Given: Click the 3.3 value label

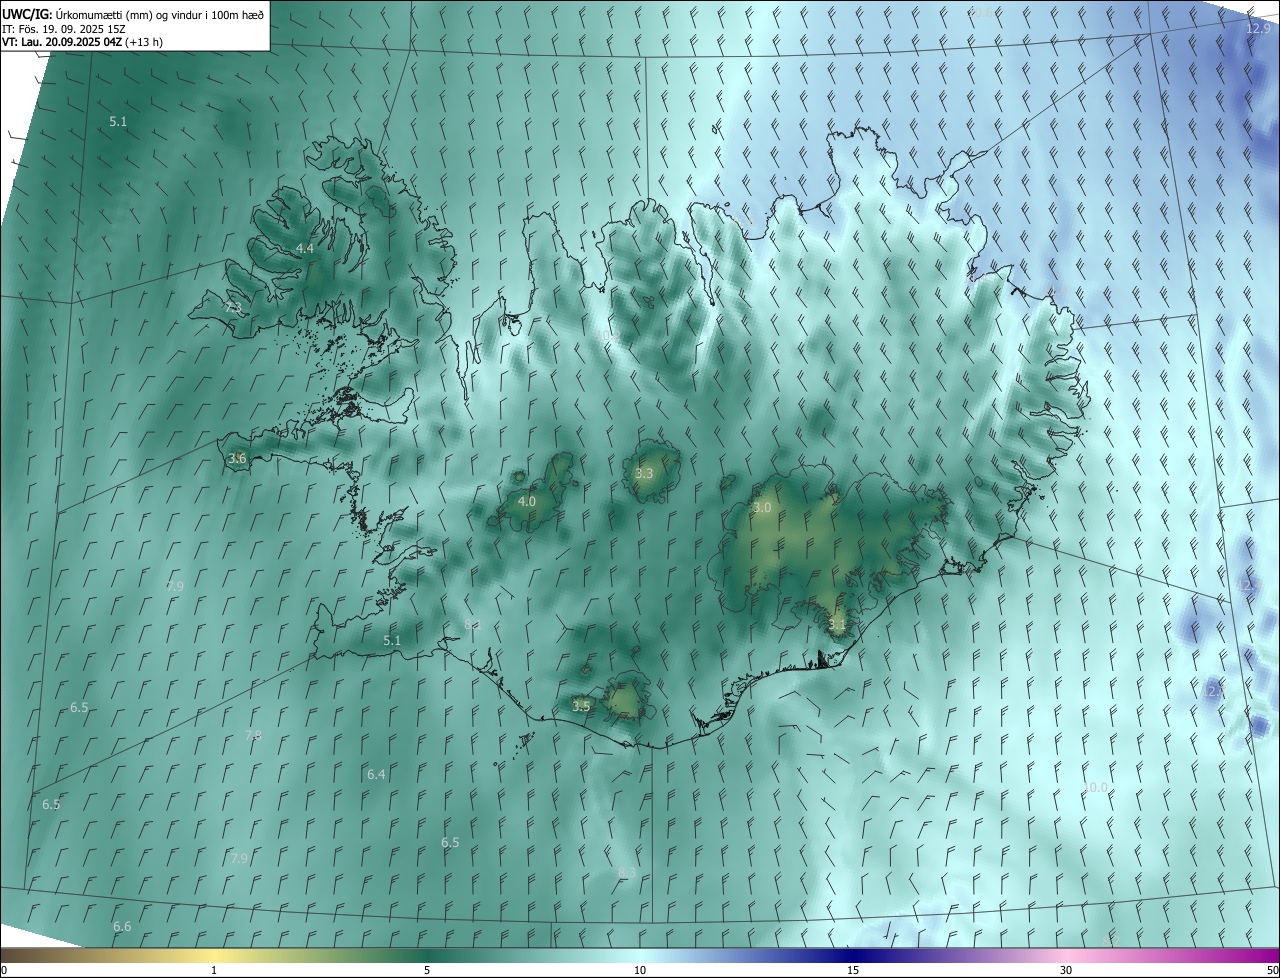Looking at the screenshot, I should click(644, 473).
